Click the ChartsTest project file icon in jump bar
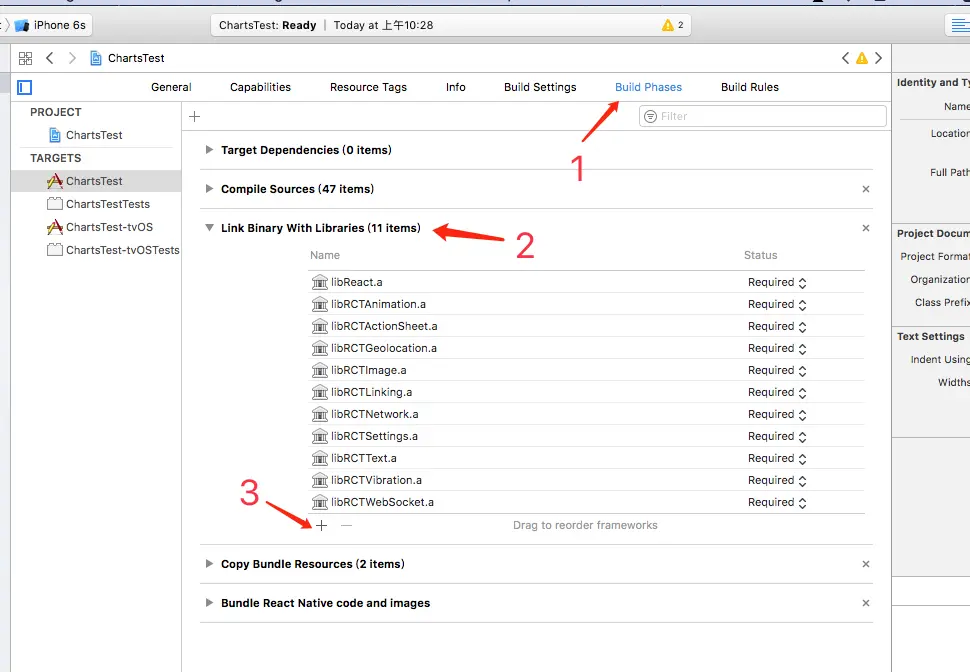970x672 pixels. [x=96, y=58]
